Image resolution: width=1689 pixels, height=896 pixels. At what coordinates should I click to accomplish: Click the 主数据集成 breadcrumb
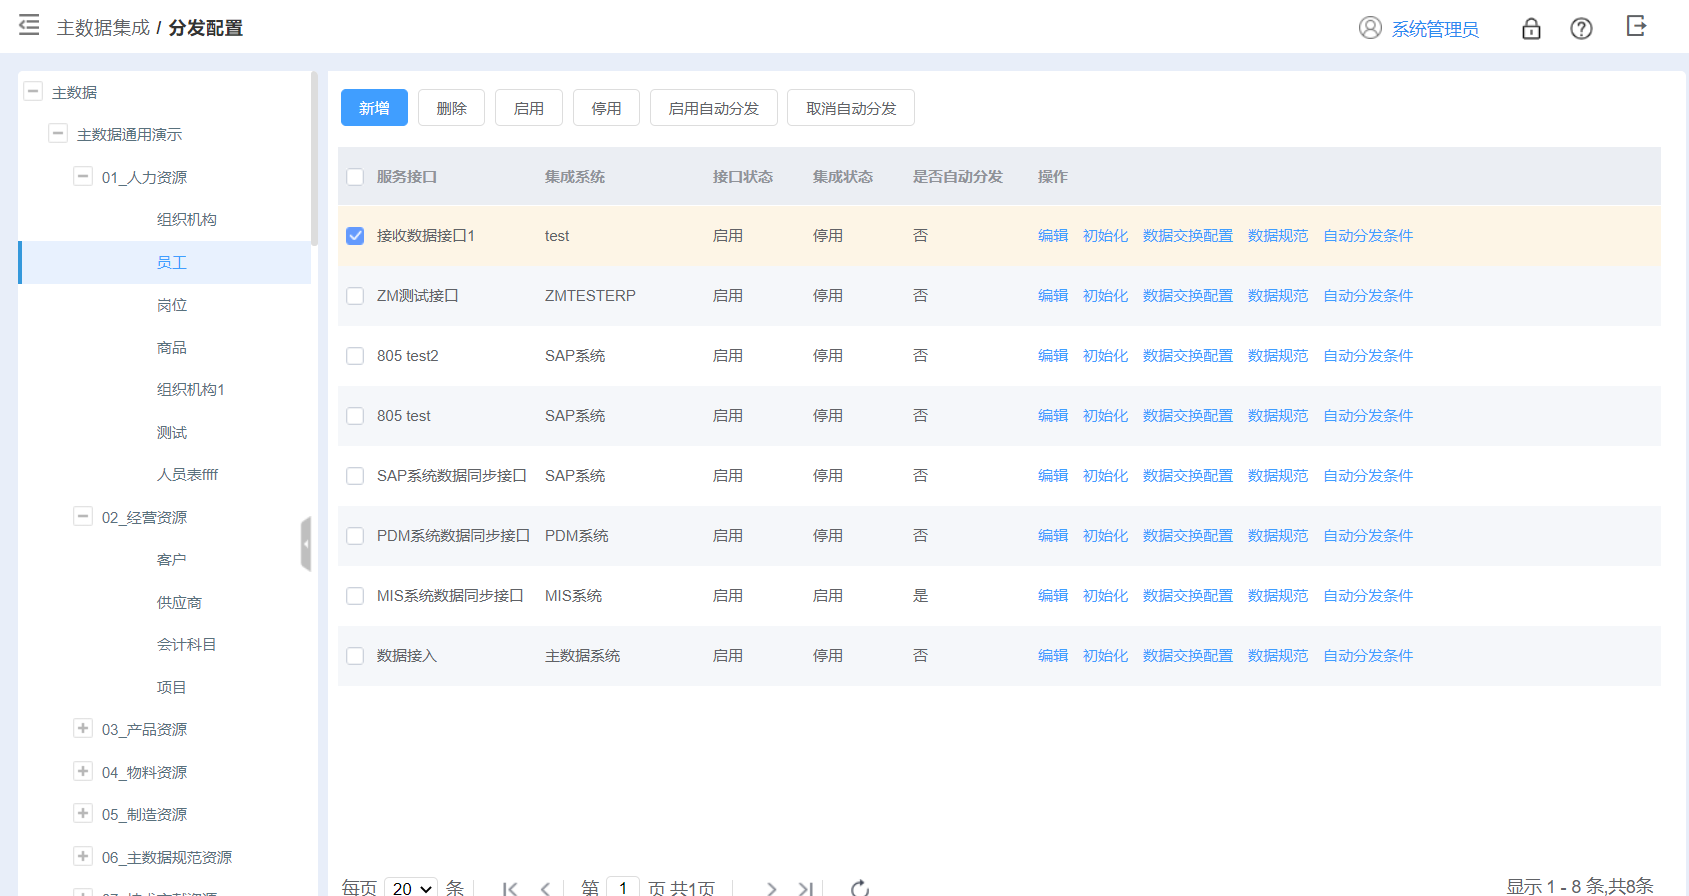tap(103, 28)
